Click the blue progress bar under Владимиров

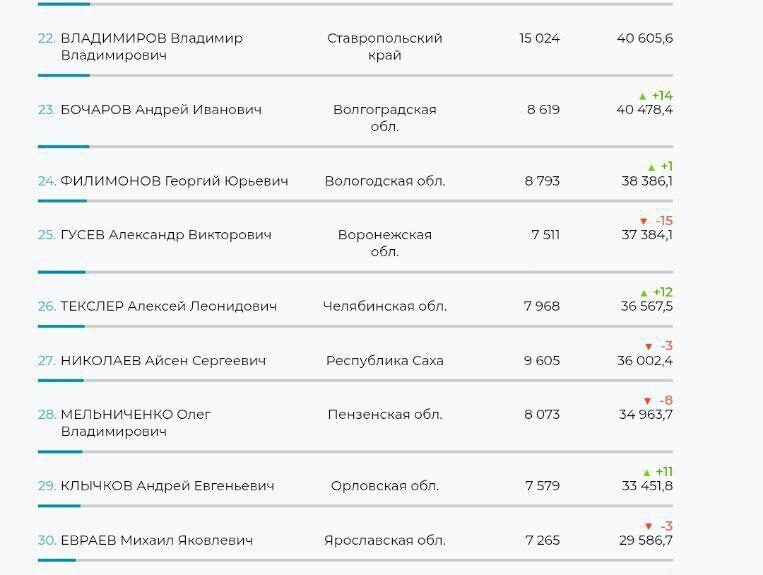[64, 75]
